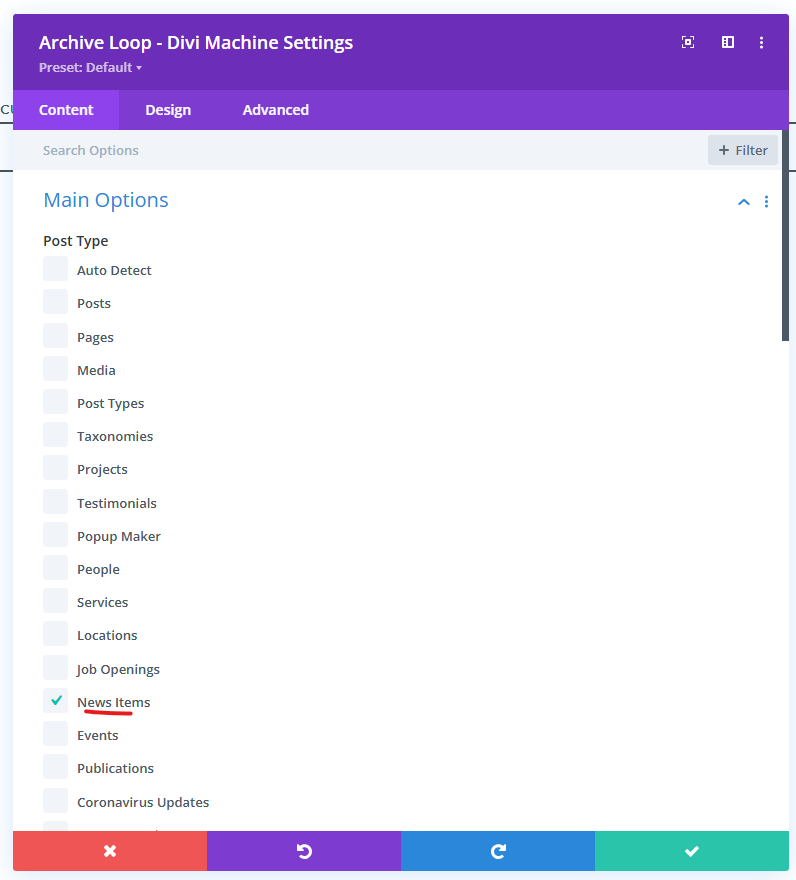The height and width of the screenshot is (880, 796).
Task: Click the blue redo arrow button
Action: (498, 851)
